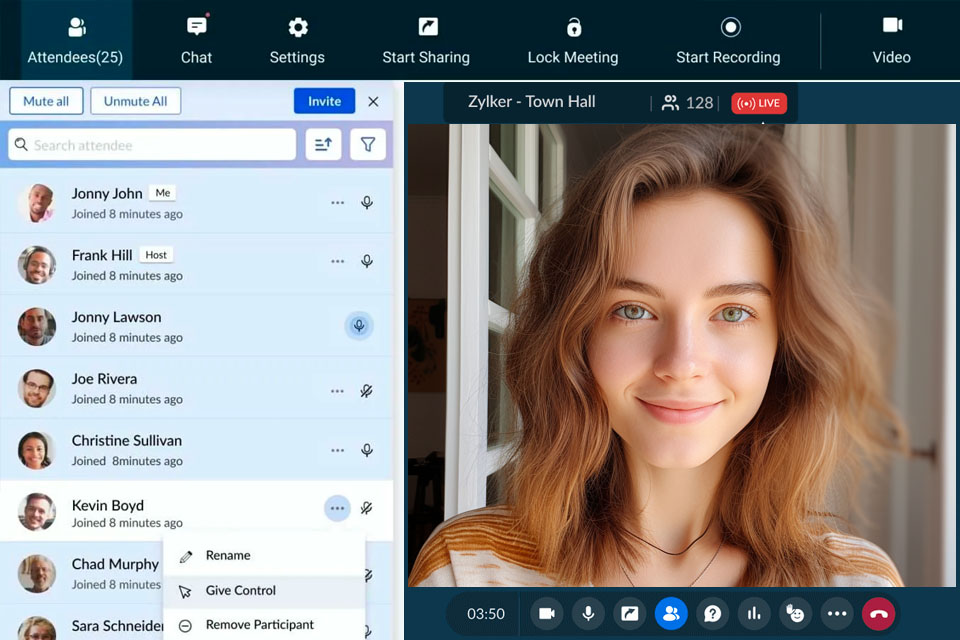The width and height of the screenshot is (960, 640).
Task: Click the blue Invite button
Action: point(324,101)
